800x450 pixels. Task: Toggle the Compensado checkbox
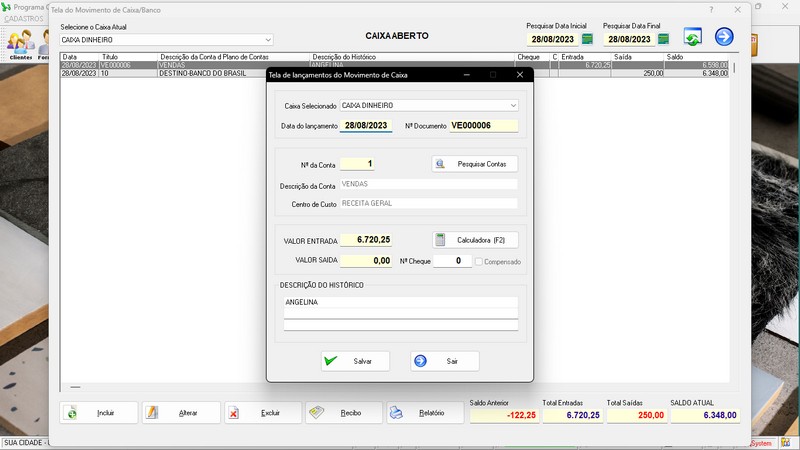480,261
